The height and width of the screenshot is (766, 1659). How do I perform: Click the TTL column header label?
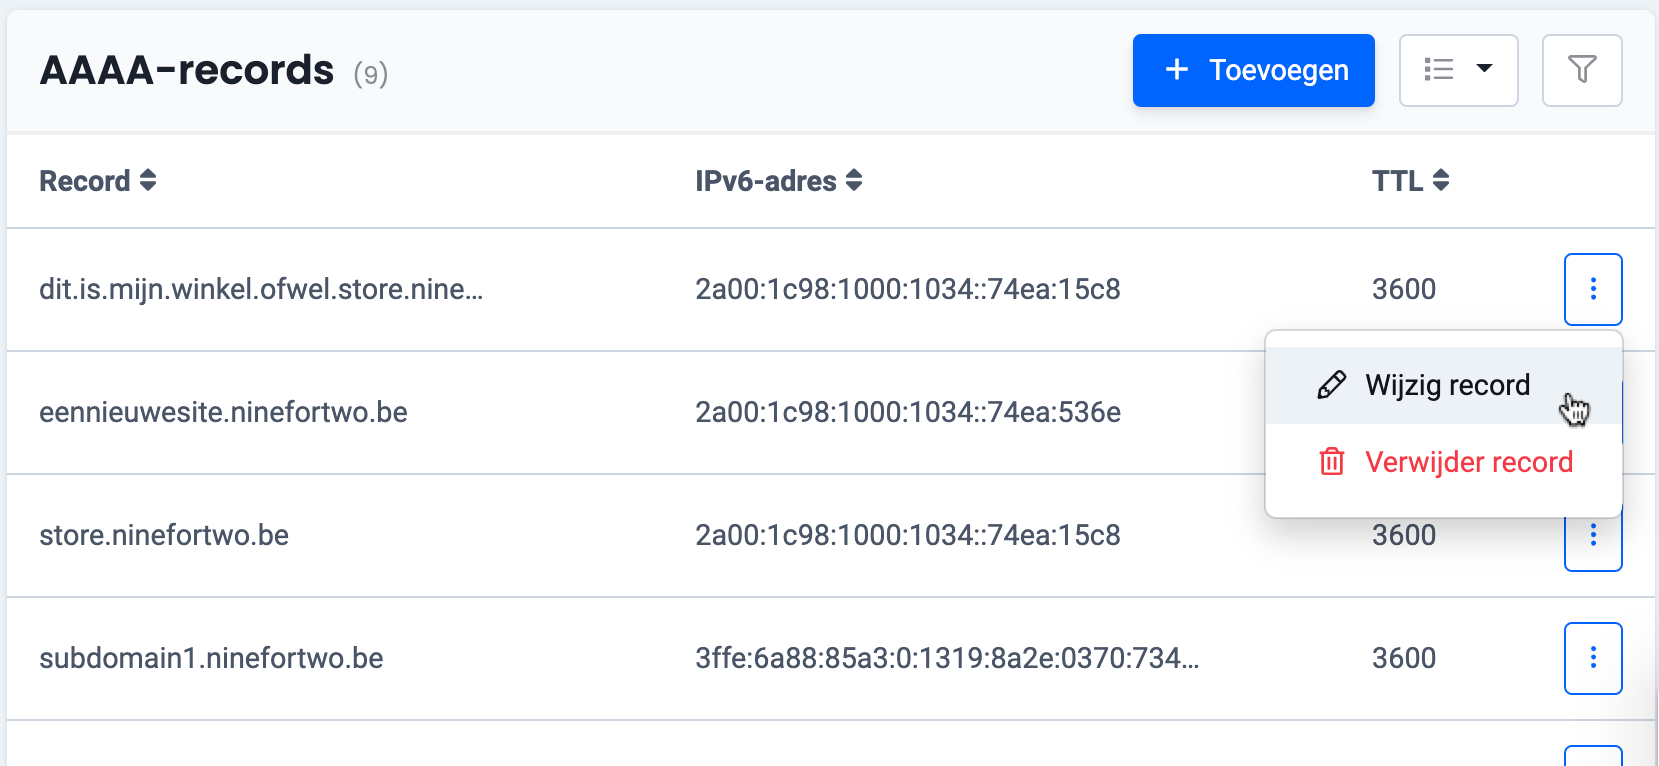coord(1396,181)
